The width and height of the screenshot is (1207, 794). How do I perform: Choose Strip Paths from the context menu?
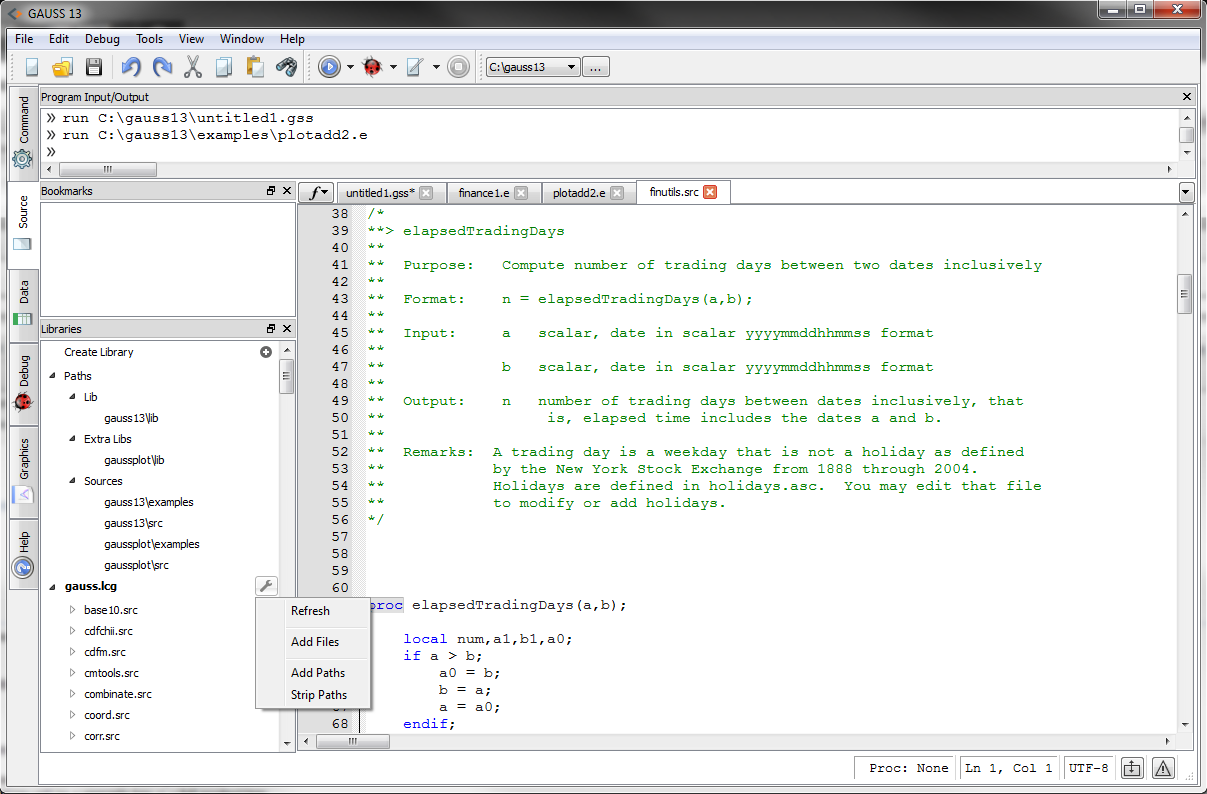[x=313, y=695]
